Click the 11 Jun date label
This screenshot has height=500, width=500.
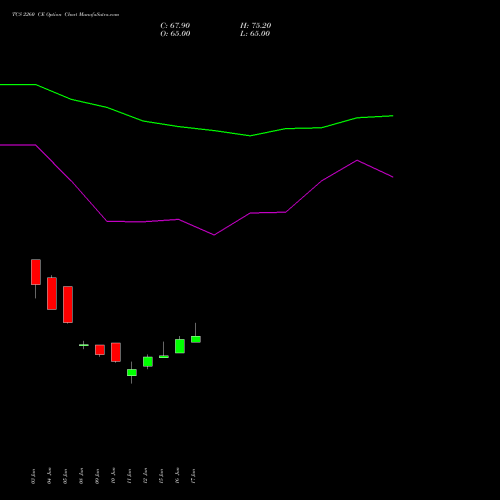pos(129,476)
